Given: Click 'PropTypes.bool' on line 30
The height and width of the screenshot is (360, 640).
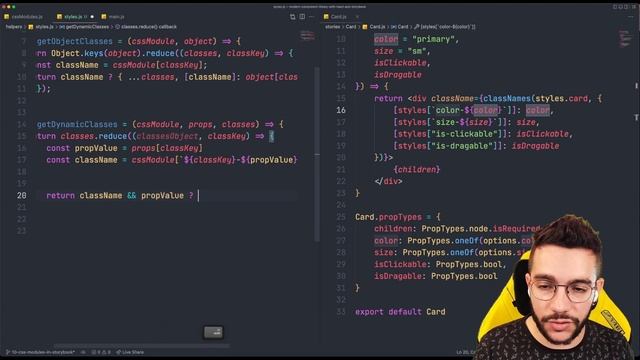Looking at the screenshot, I should point(464,276).
